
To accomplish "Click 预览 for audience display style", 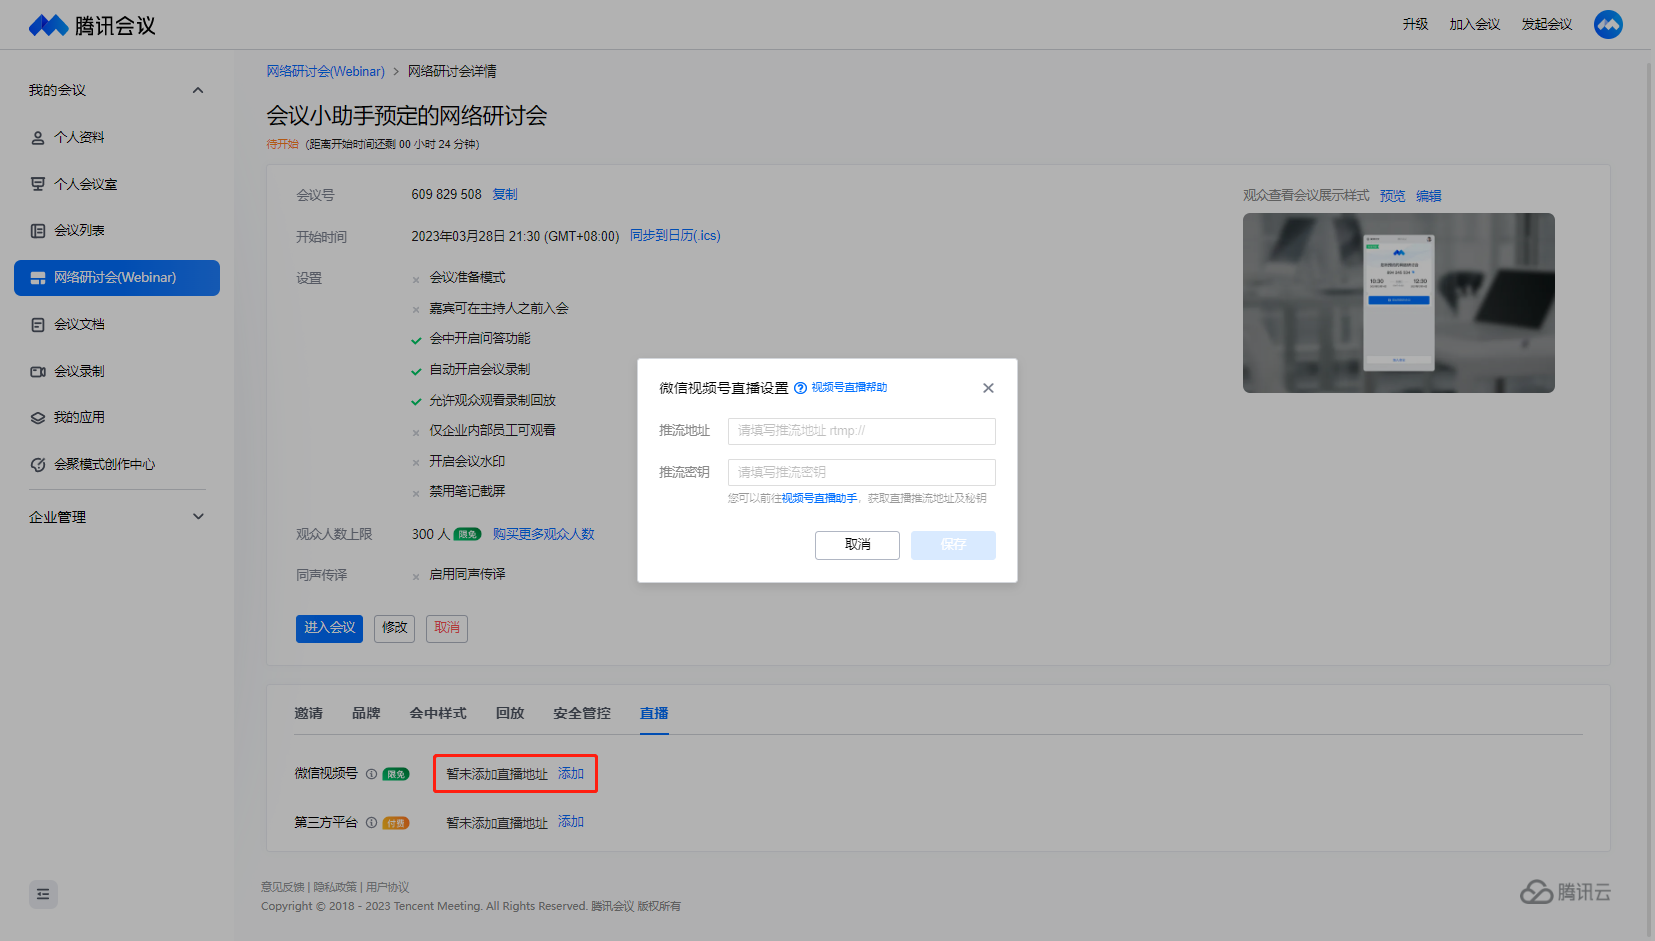I will click(1393, 196).
